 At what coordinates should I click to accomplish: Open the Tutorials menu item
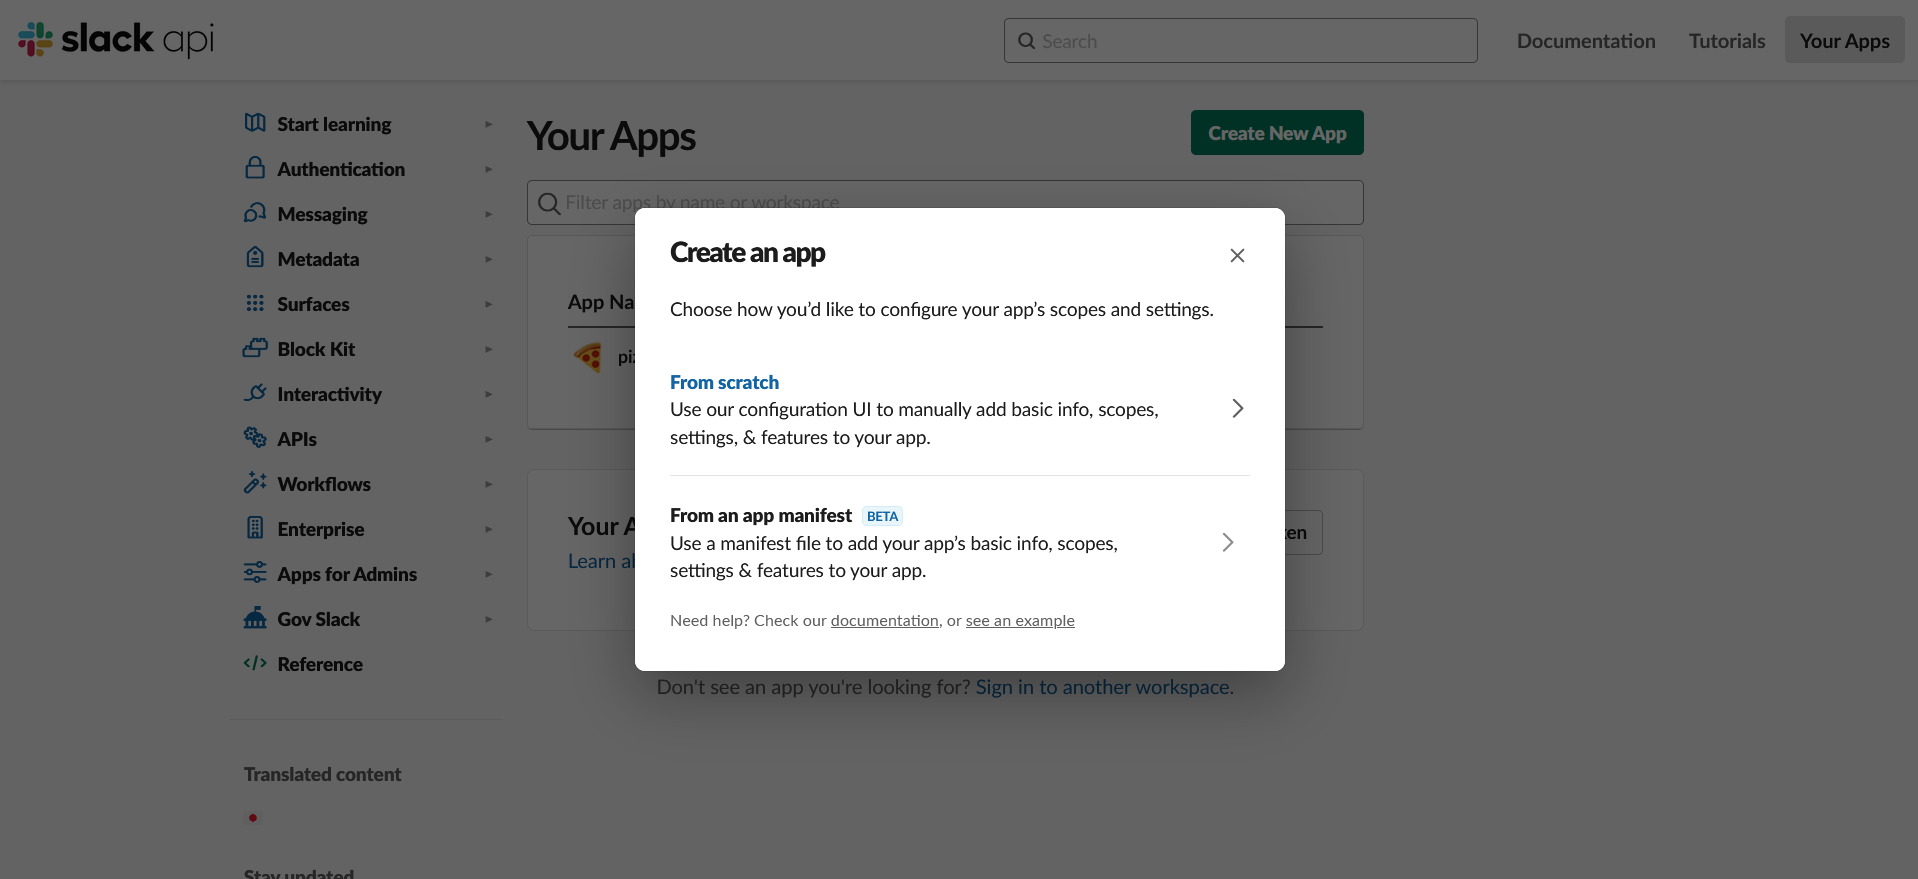(1726, 40)
